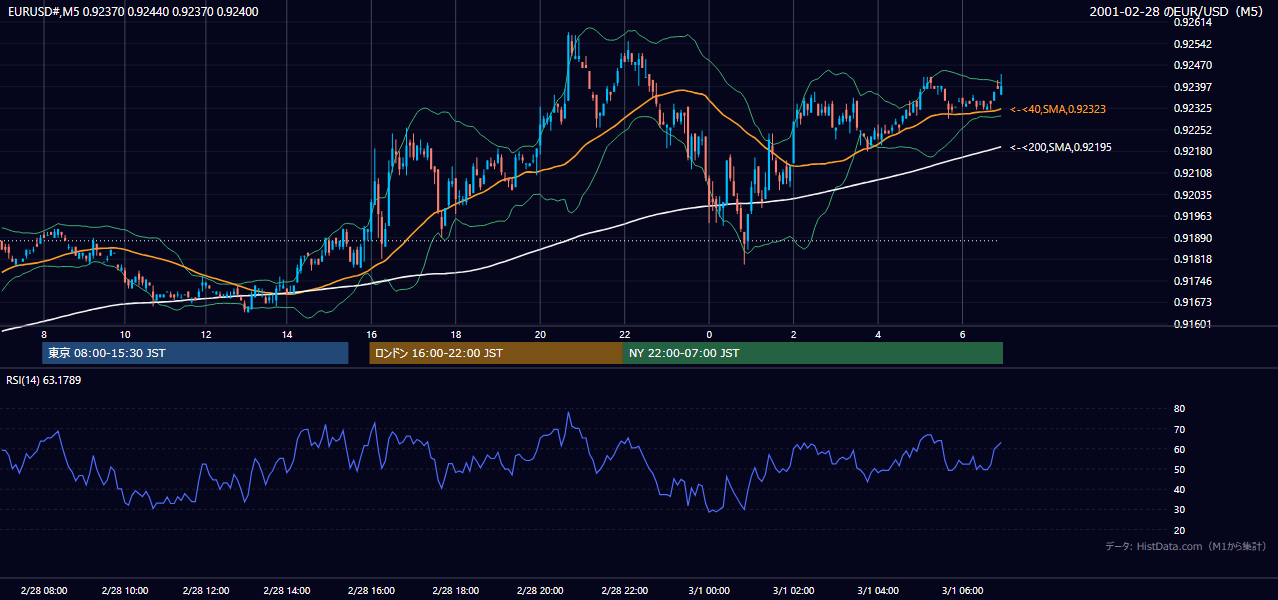
Task: Click the 2/28 18:00 date label
Action: point(456,591)
